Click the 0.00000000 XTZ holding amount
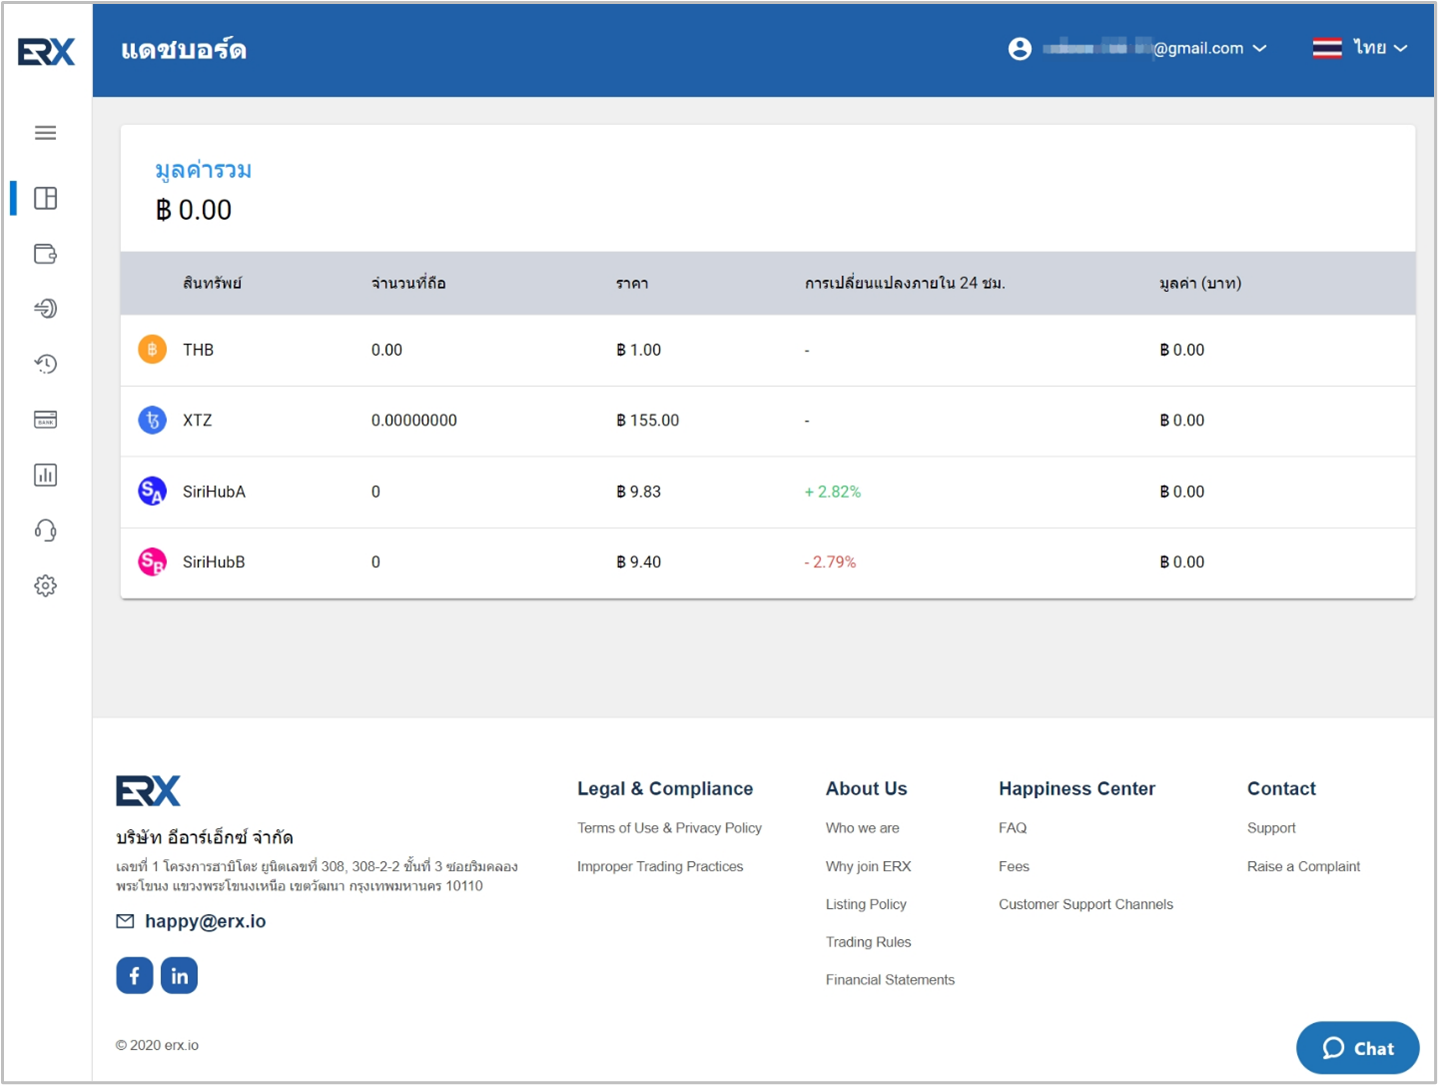1438x1085 pixels. [414, 420]
